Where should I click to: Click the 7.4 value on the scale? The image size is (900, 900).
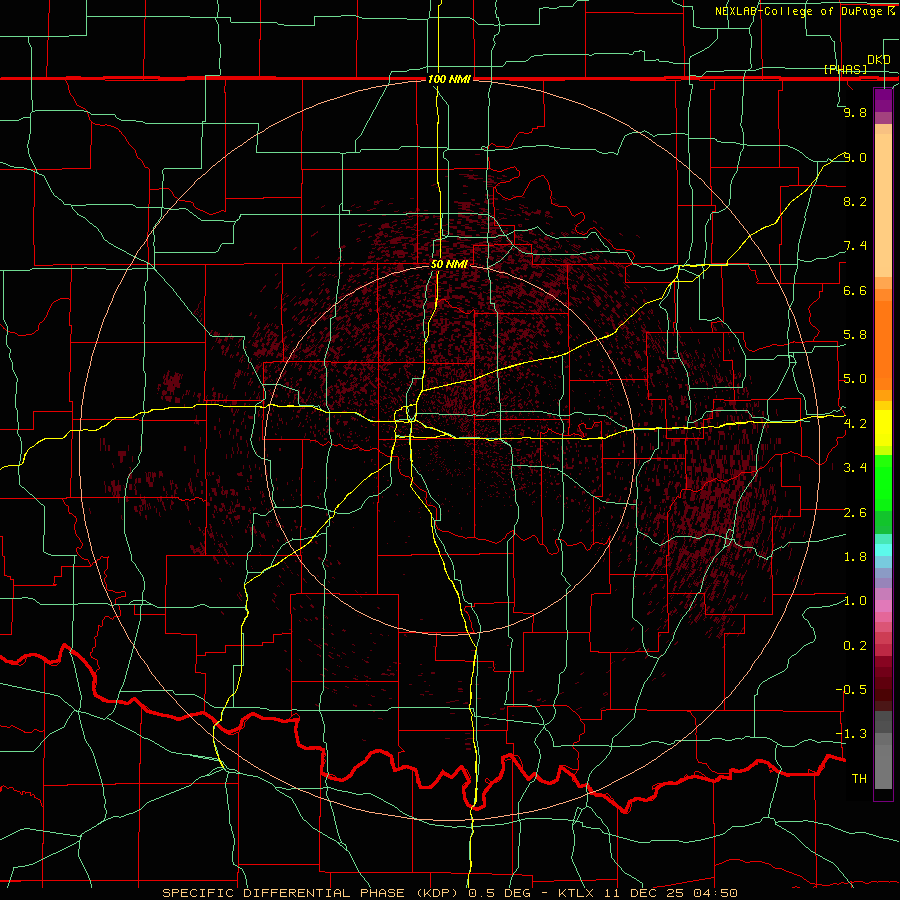(855, 246)
